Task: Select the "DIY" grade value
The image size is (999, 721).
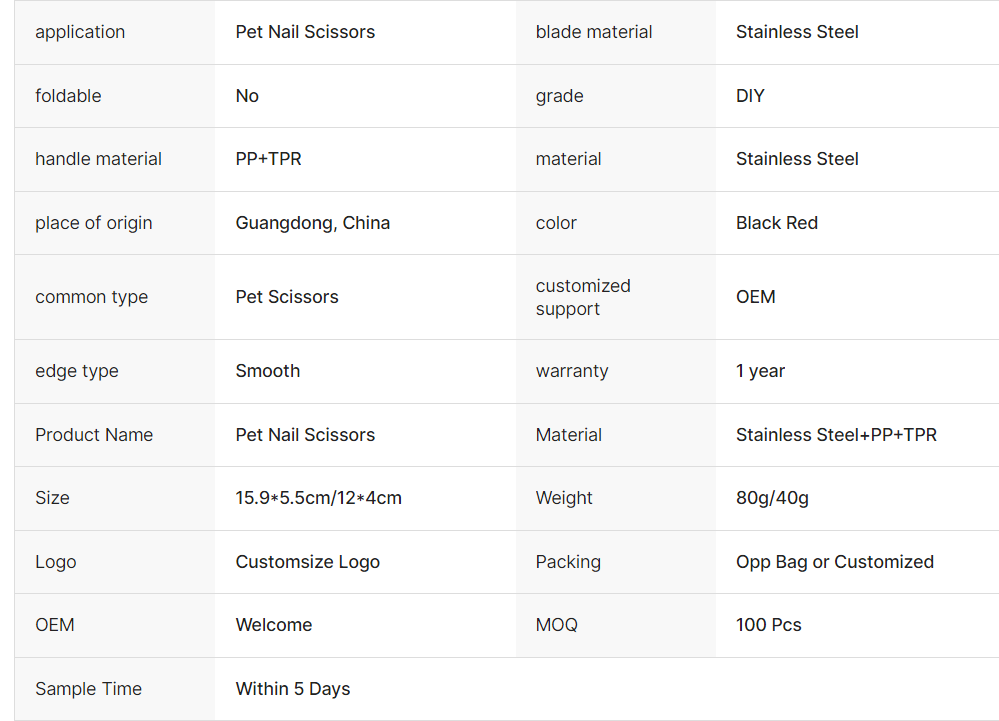Action: 750,96
